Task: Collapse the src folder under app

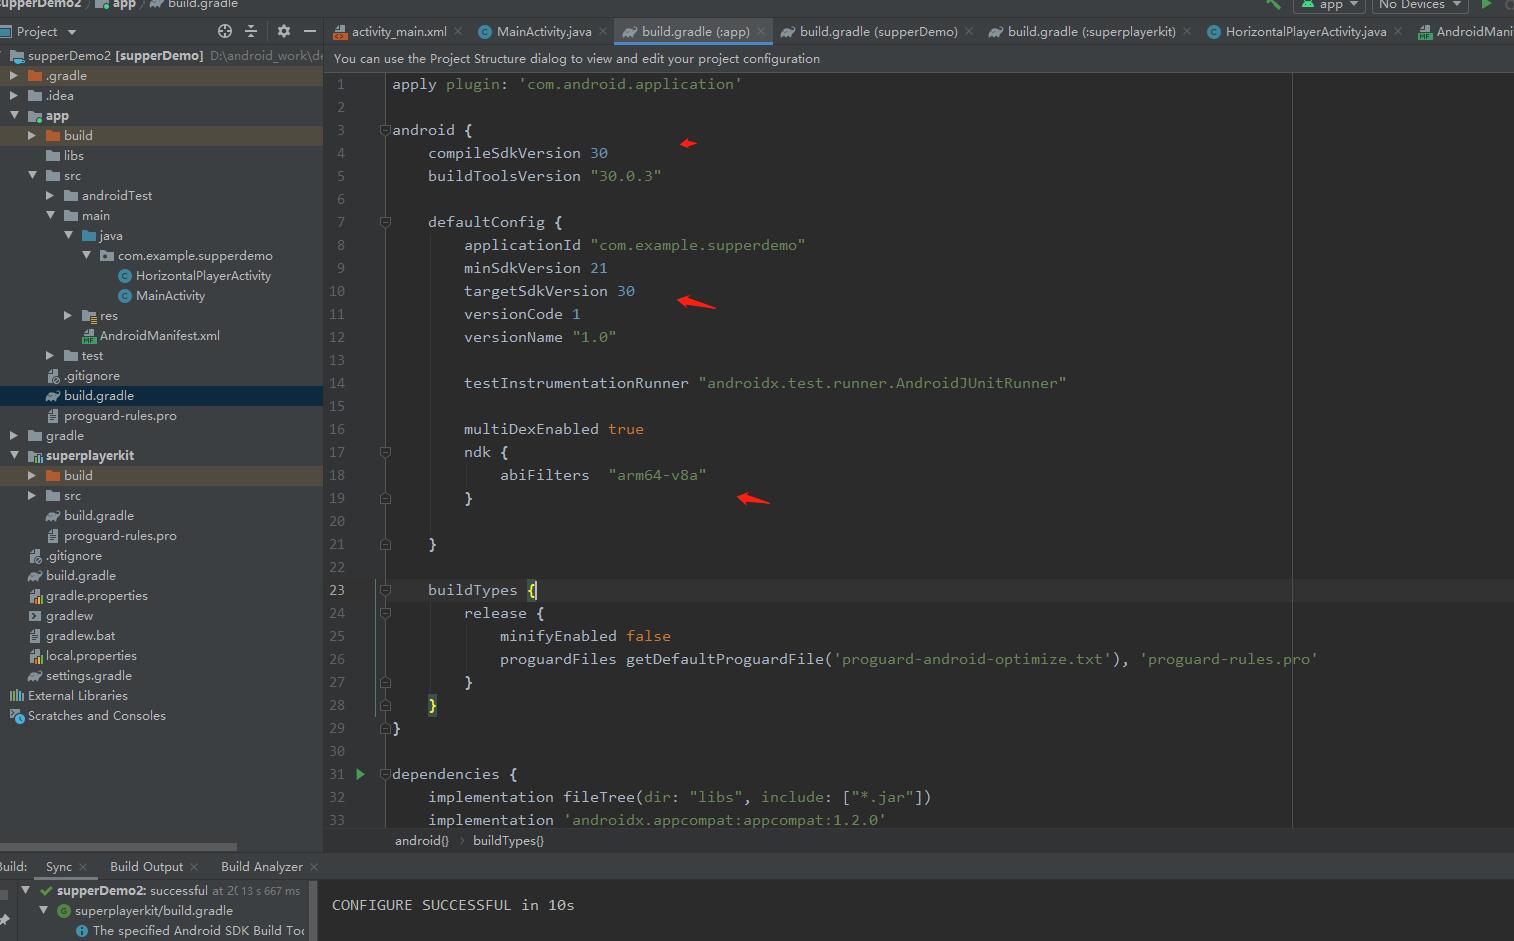Action: tap(32, 175)
